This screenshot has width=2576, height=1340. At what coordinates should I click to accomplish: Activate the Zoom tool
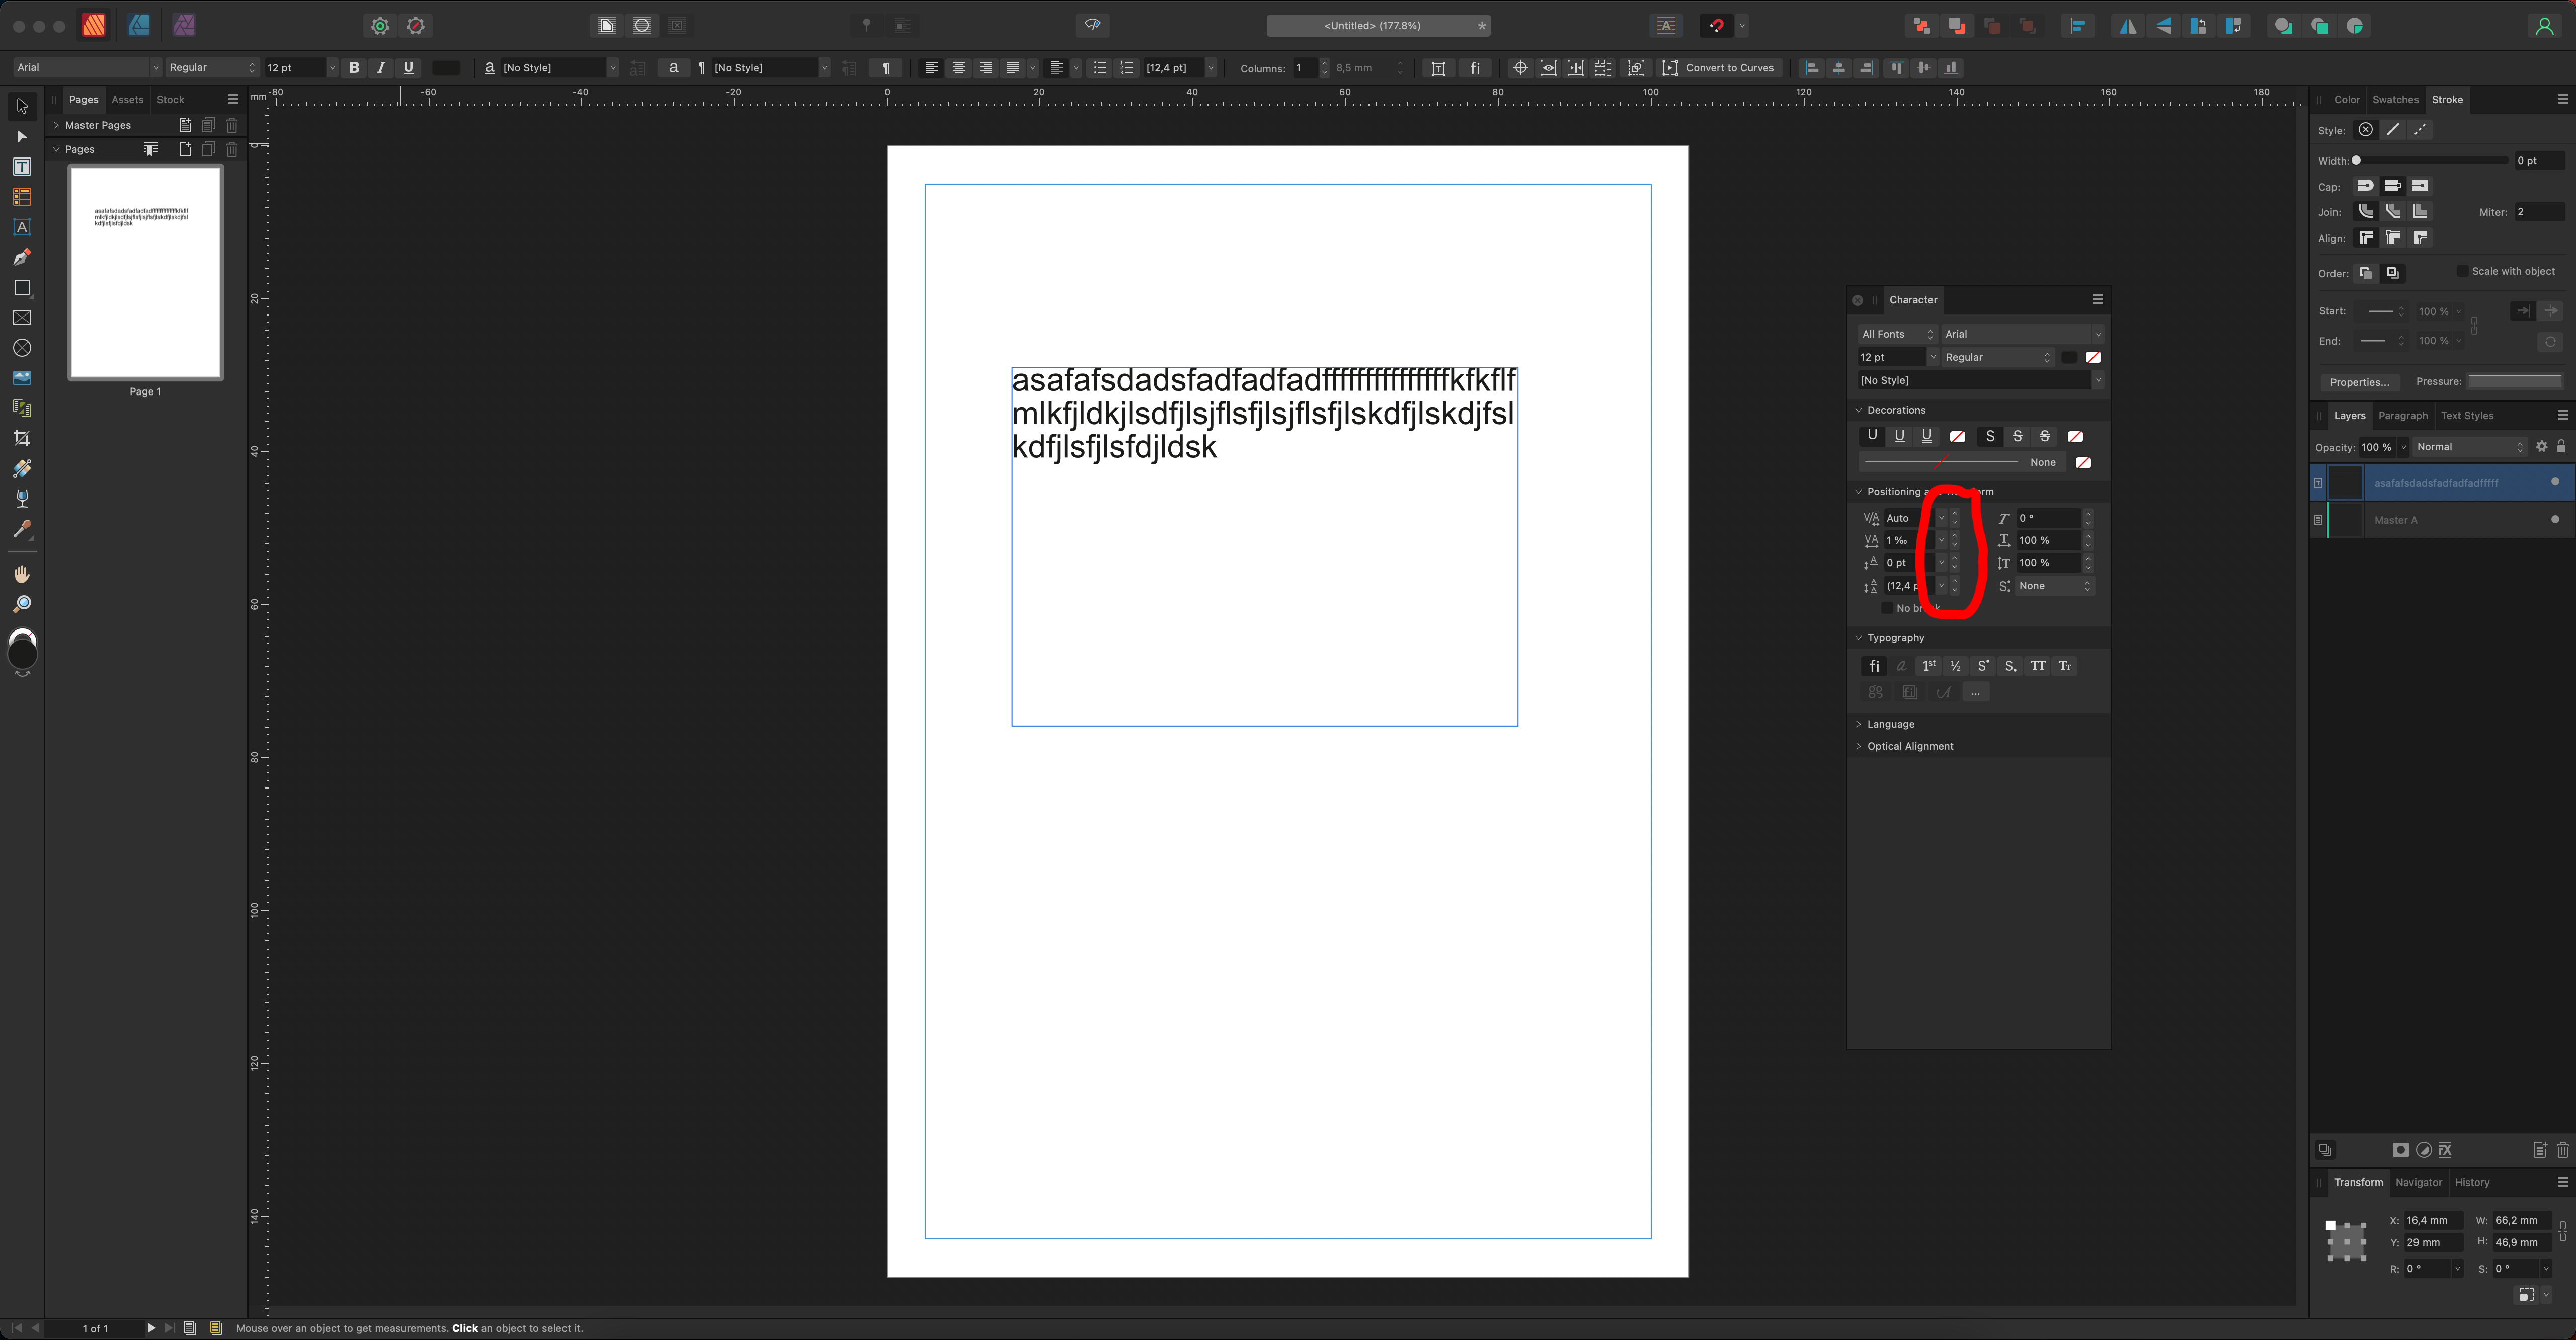(22, 604)
